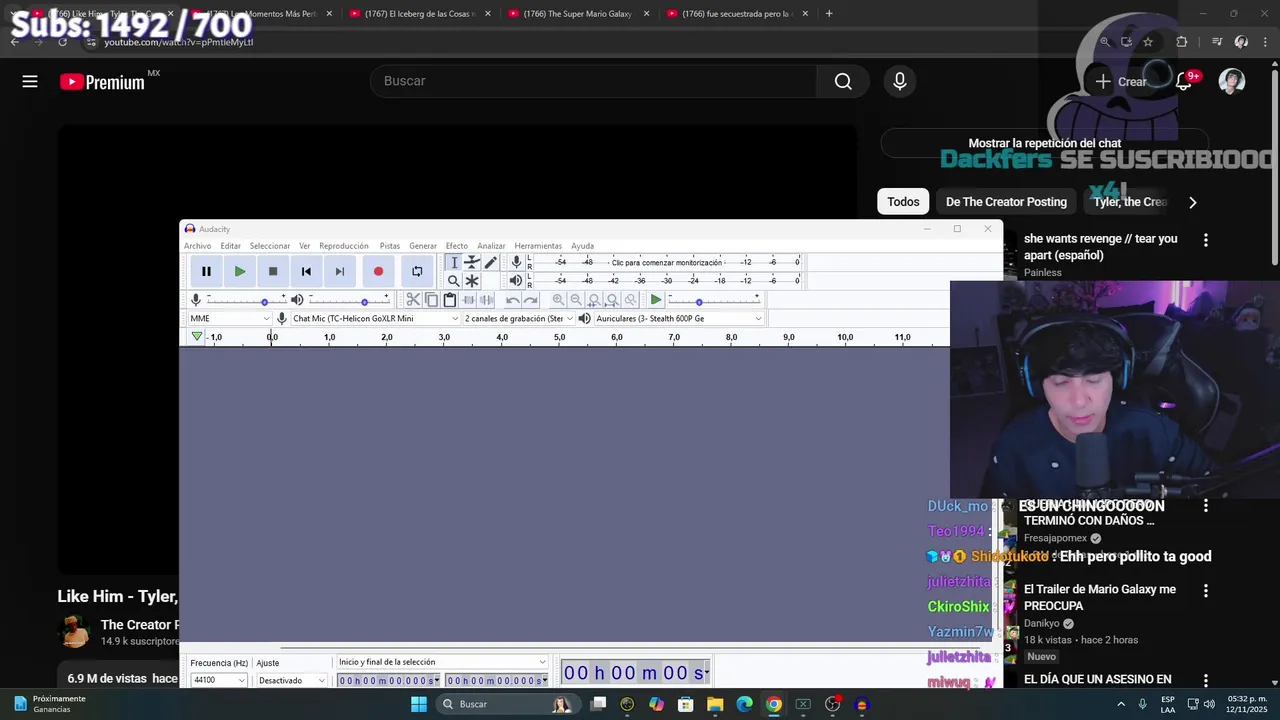Open the Chat Mic recording device dropdown
Screen dimensions: 1280x720
click(375, 318)
